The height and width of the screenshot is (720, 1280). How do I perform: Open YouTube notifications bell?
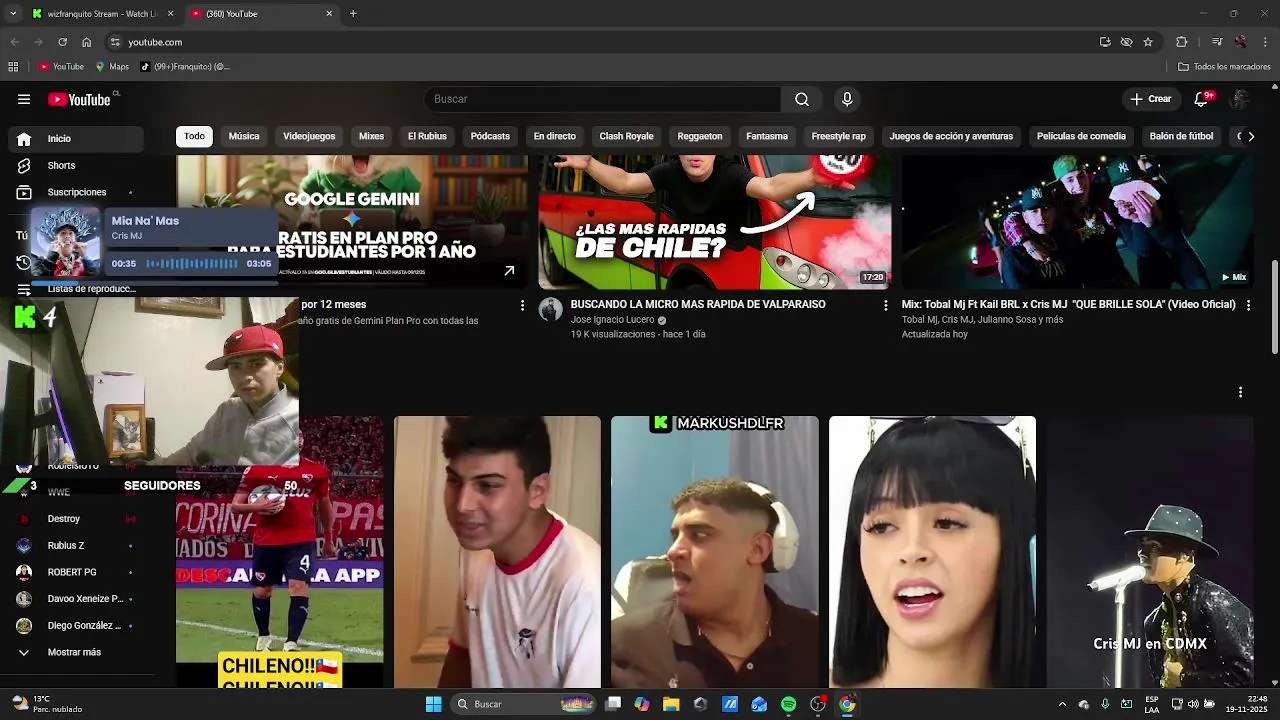click(x=1202, y=99)
